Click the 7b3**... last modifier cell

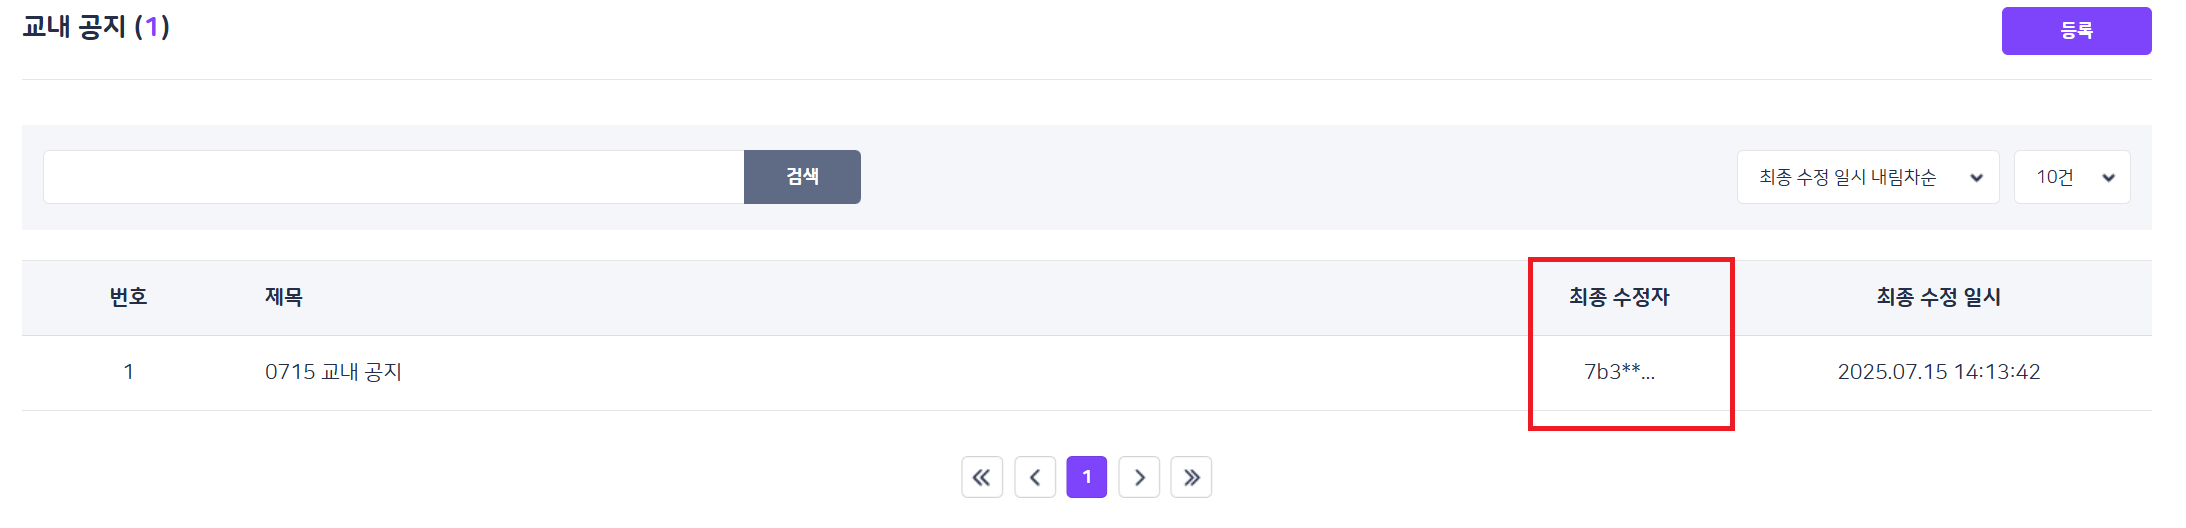(x=1619, y=372)
